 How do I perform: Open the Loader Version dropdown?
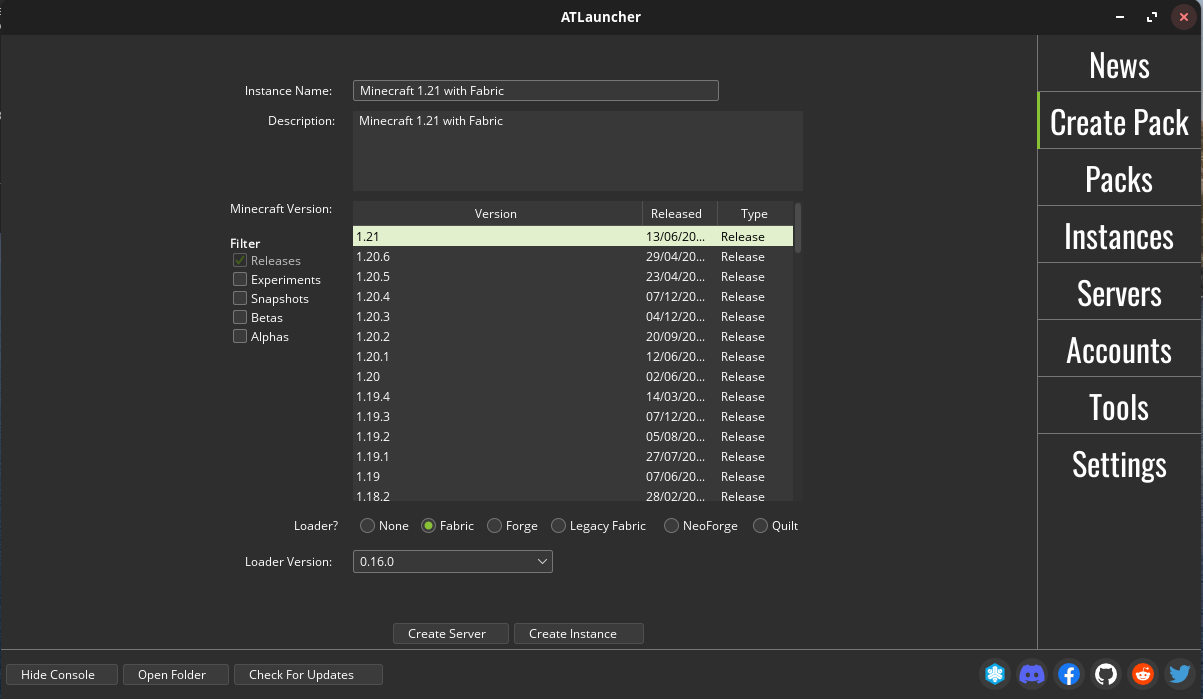[x=453, y=562]
